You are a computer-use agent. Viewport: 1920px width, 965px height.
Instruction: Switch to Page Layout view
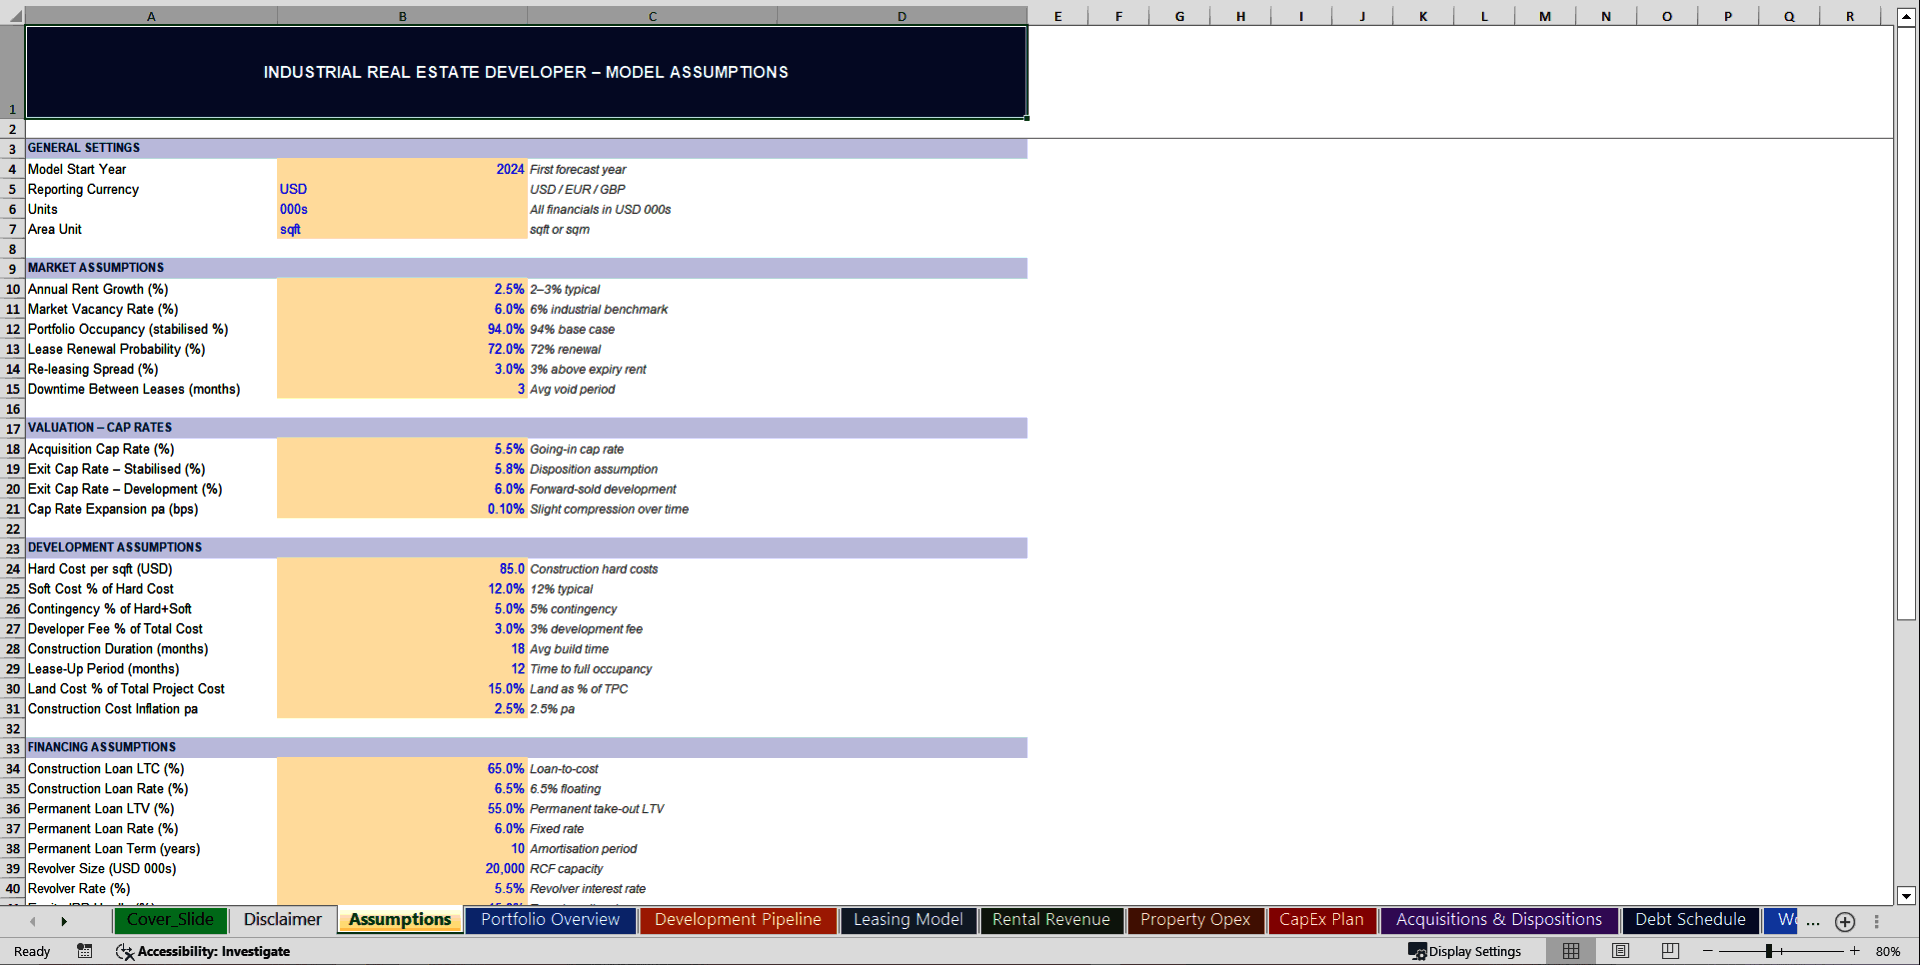1621,951
